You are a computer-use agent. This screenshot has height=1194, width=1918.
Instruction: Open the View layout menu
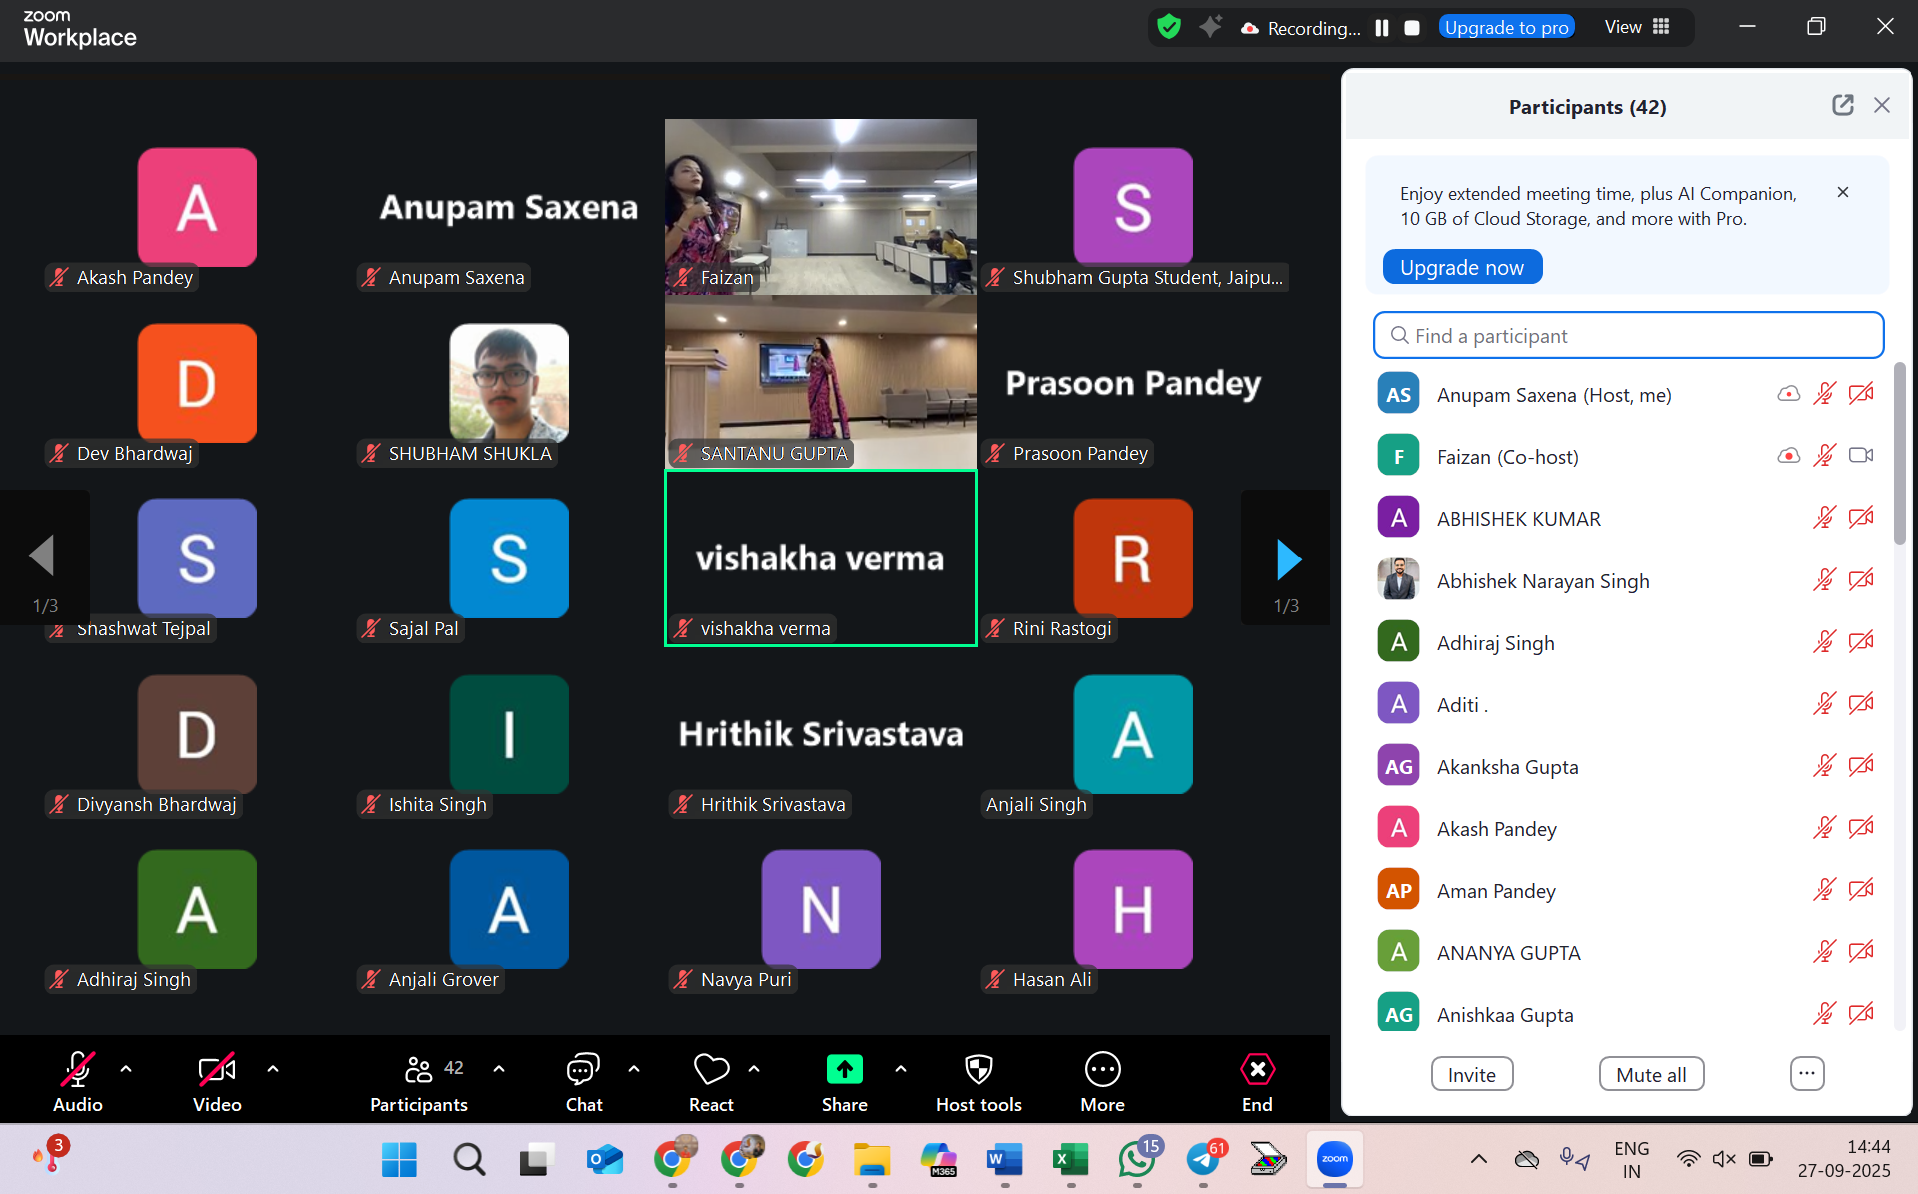click(1637, 27)
